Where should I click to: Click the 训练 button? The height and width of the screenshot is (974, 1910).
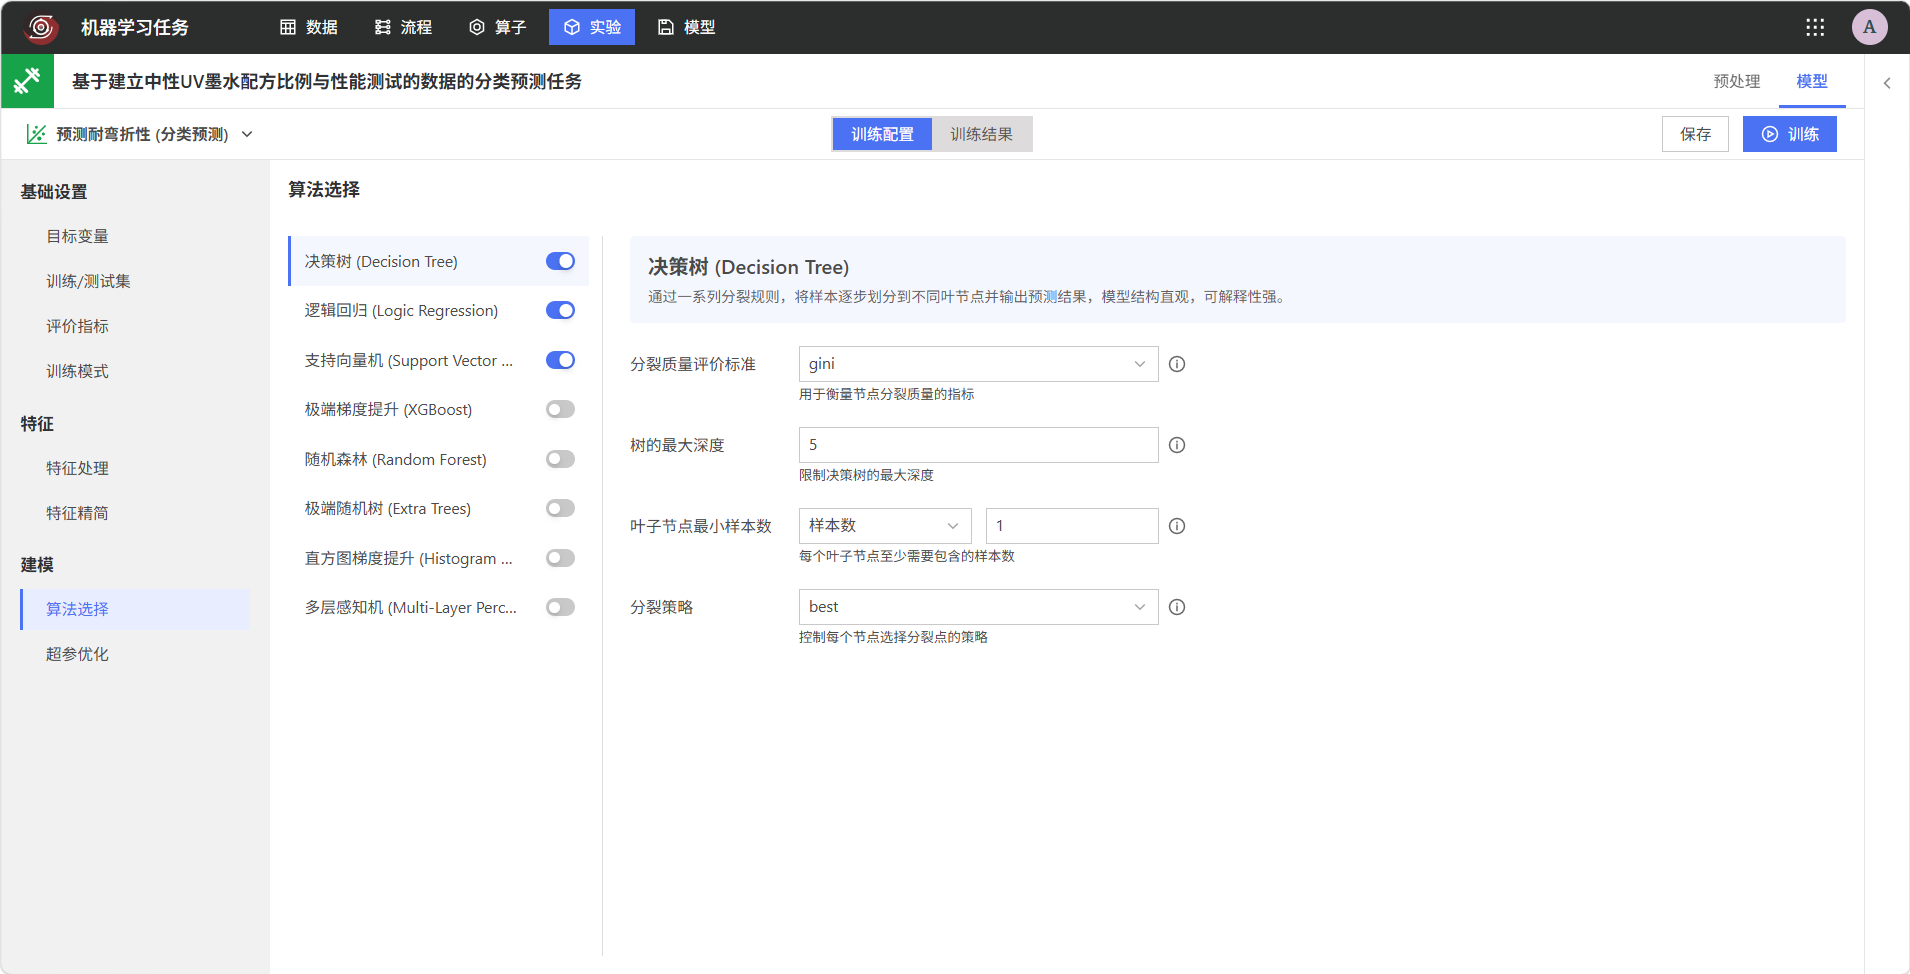coord(1790,134)
